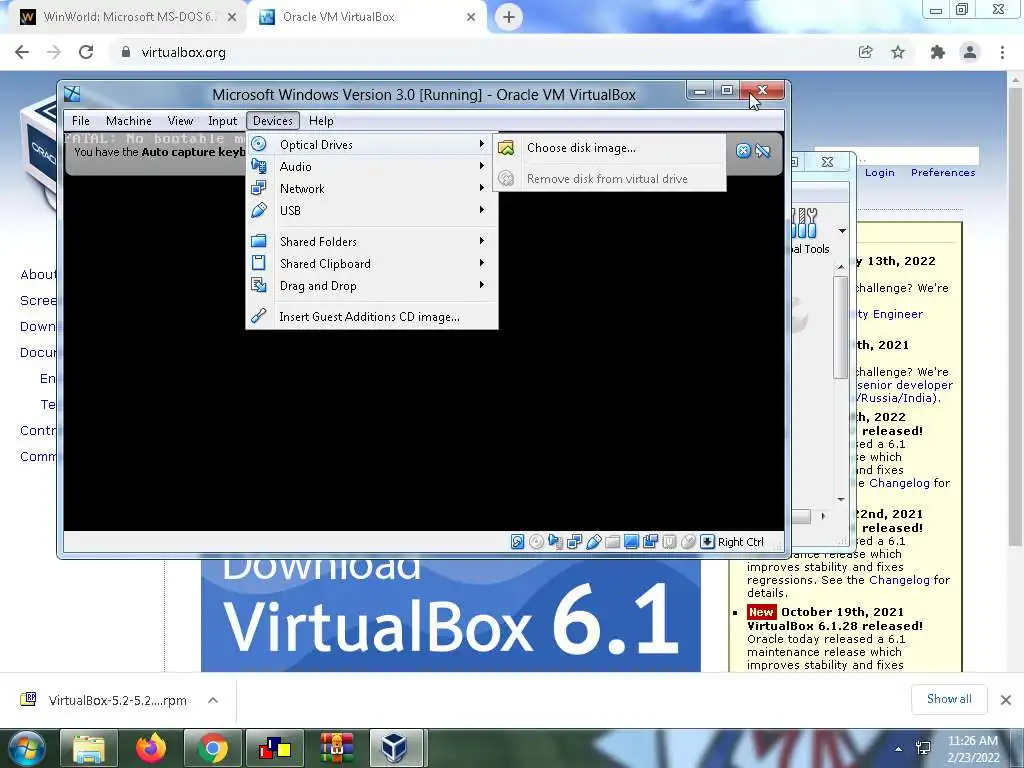1024x768 pixels.
Task: Dismiss the auto capture keyboard notification
Action: pos(743,151)
